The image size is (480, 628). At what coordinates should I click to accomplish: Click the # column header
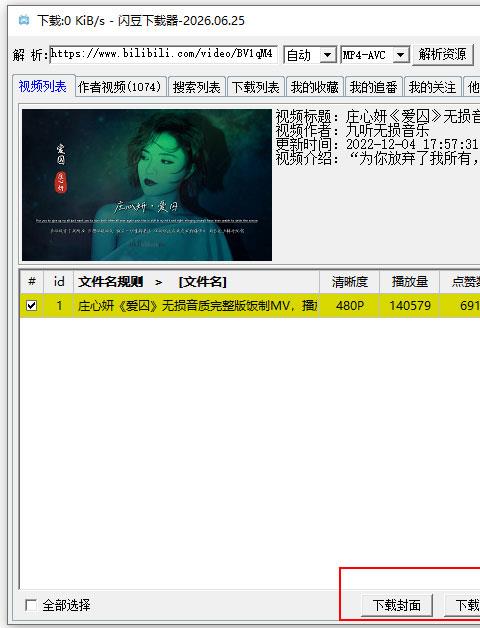click(x=32, y=282)
